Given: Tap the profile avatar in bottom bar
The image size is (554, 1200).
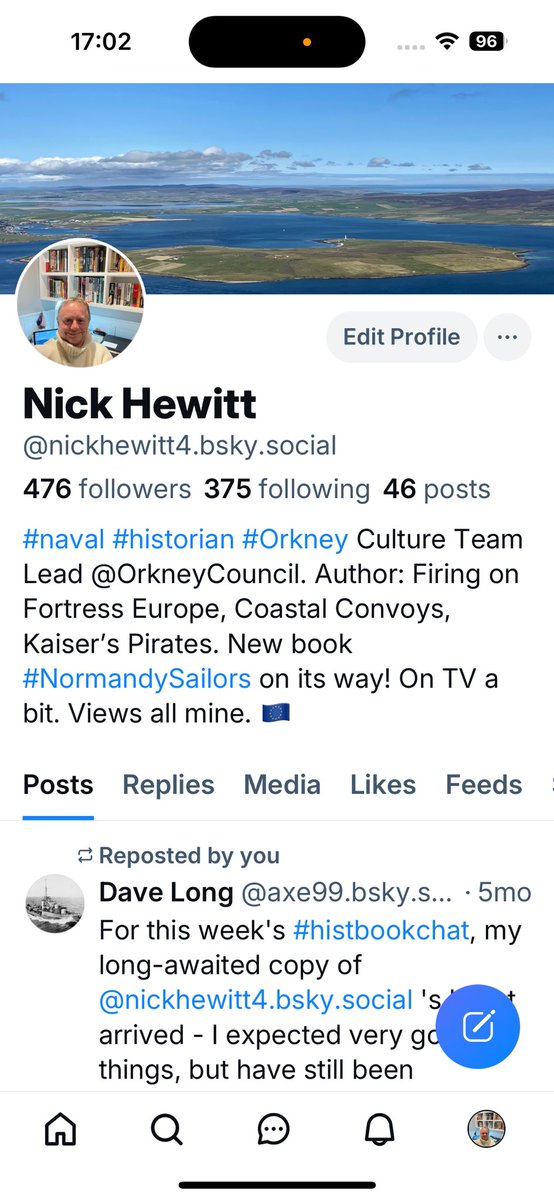Looking at the screenshot, I should 486,1129.
